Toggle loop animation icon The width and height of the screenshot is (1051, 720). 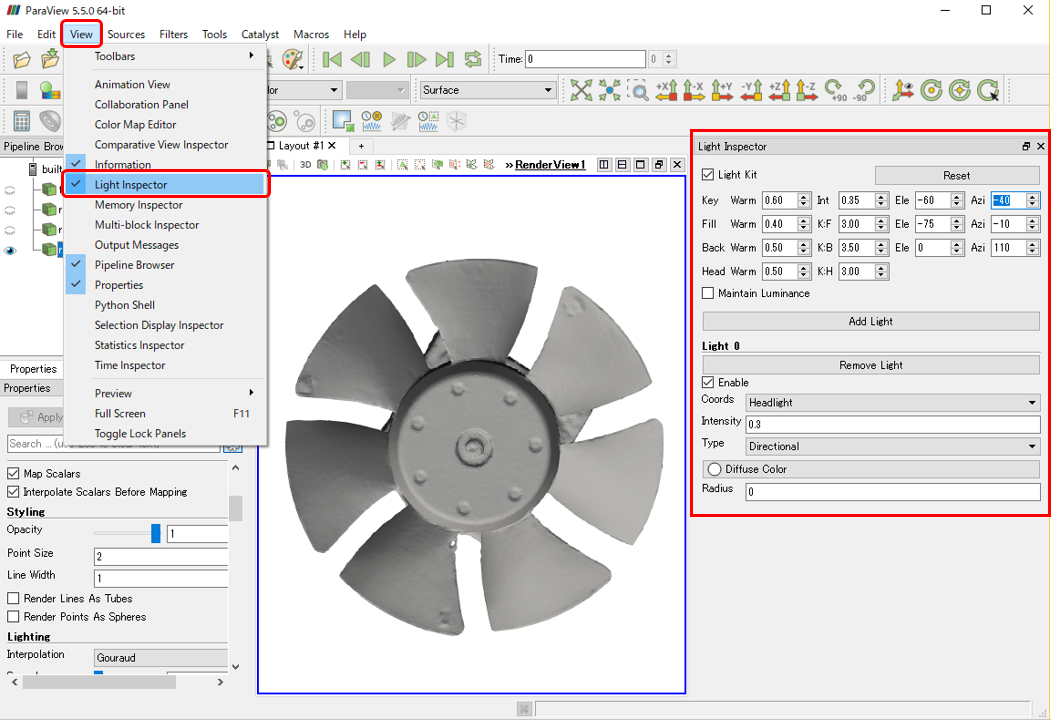473,60
